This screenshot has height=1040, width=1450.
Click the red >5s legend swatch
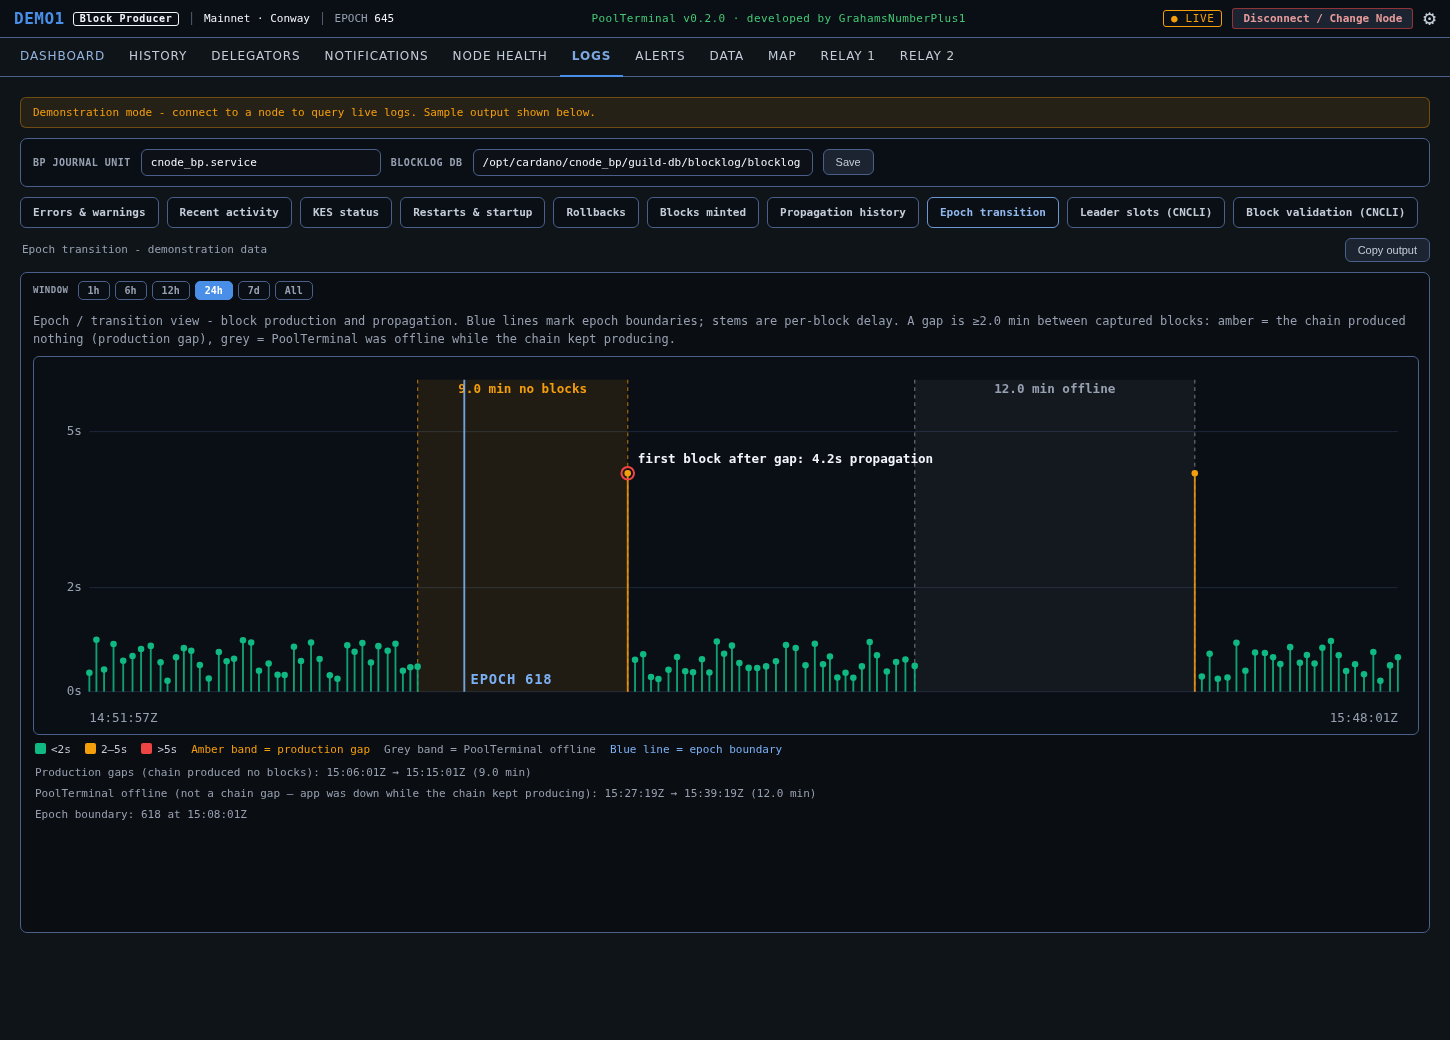click(146, 749)
